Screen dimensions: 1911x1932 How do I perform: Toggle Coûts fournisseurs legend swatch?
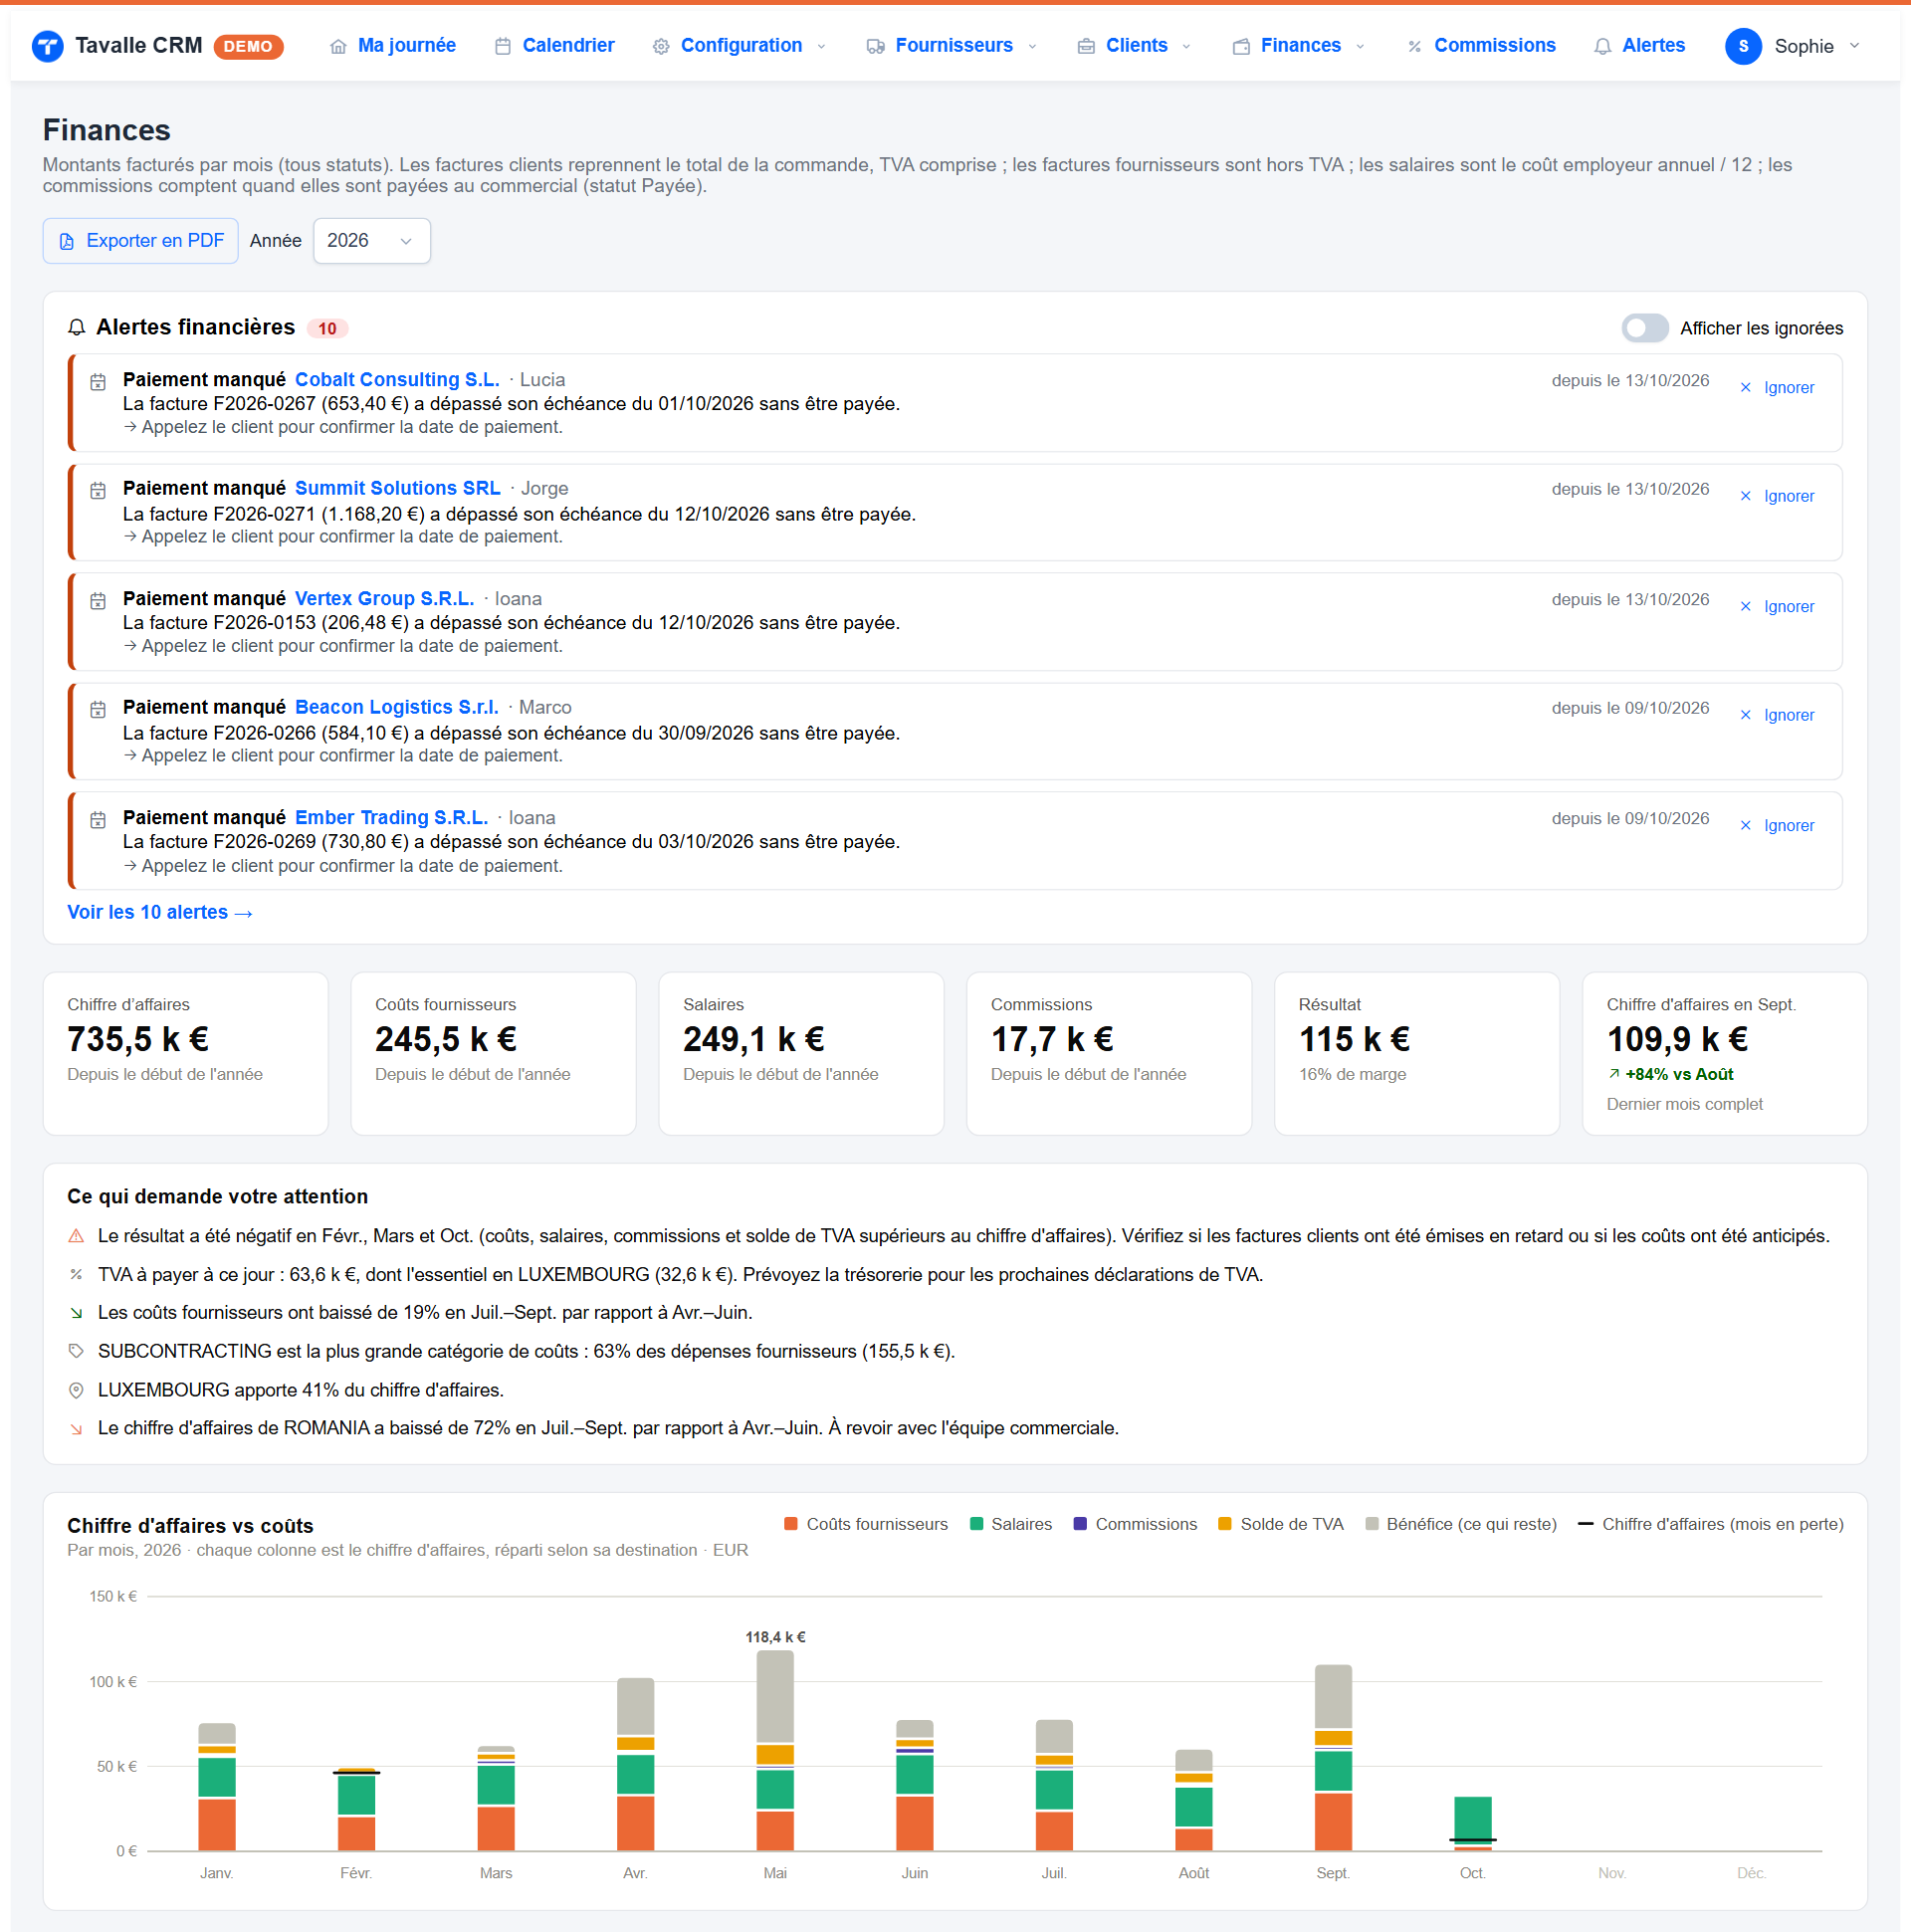click(791, 1524)
